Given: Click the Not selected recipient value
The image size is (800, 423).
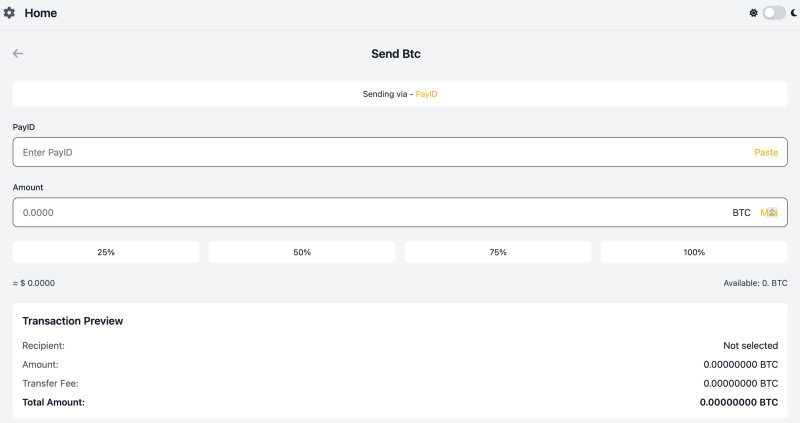Looking at the screenshot, I should tap(750, 345).
